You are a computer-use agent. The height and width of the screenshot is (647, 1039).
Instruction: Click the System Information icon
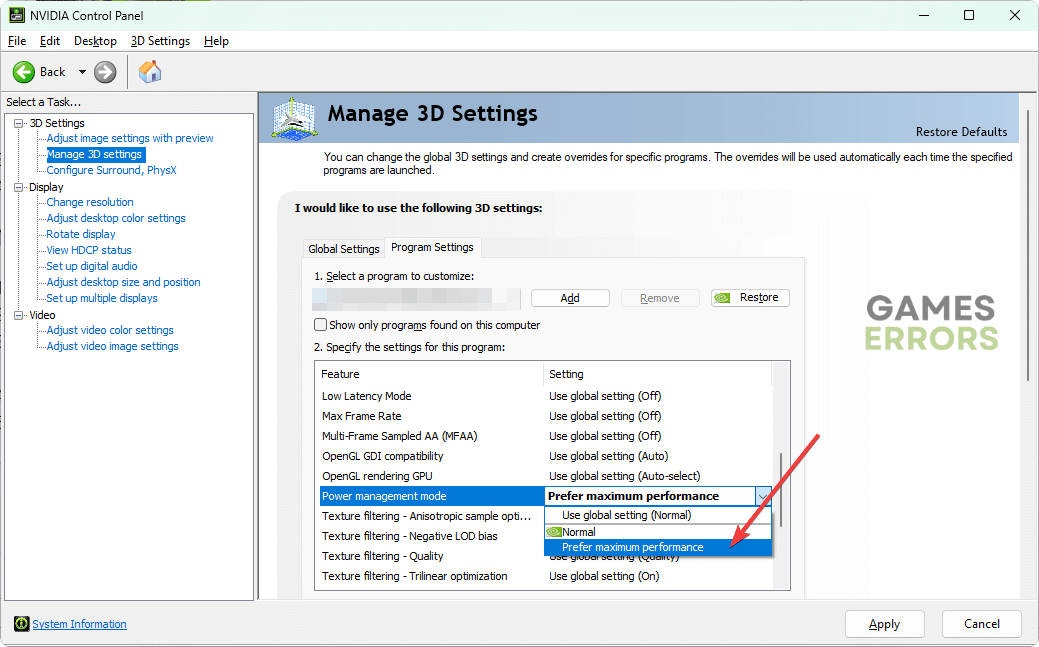click(21, 624)
